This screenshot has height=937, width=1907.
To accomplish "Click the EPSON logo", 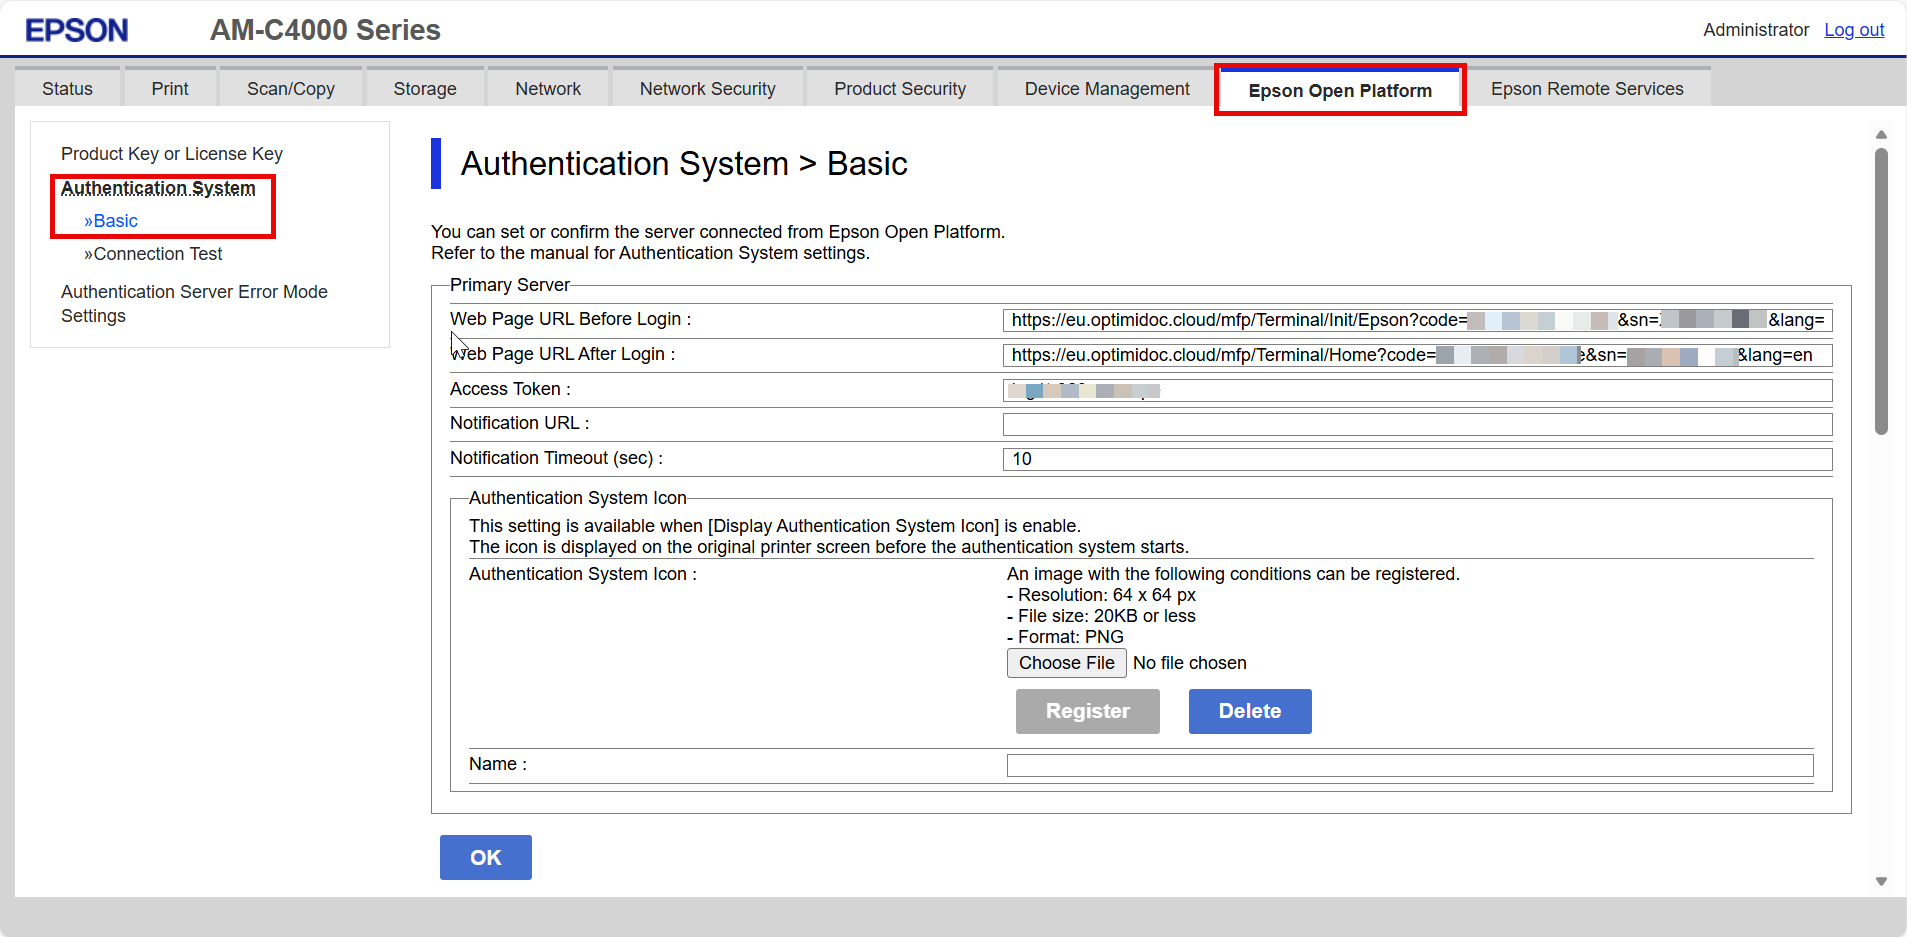I will 77,30.
